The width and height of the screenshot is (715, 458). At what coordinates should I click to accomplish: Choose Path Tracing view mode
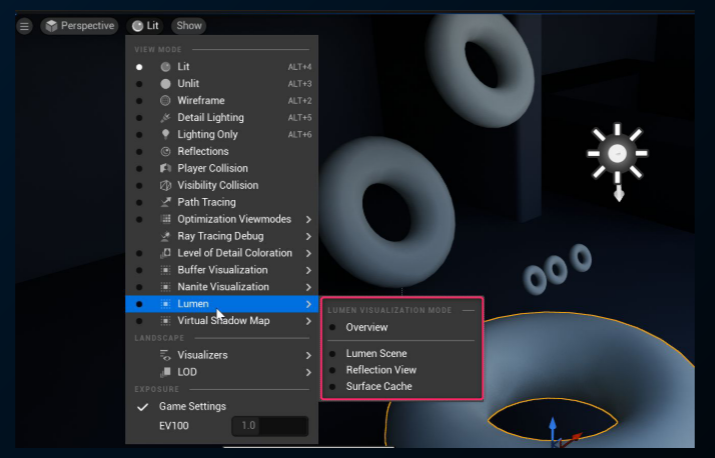[x=222, y=202]
